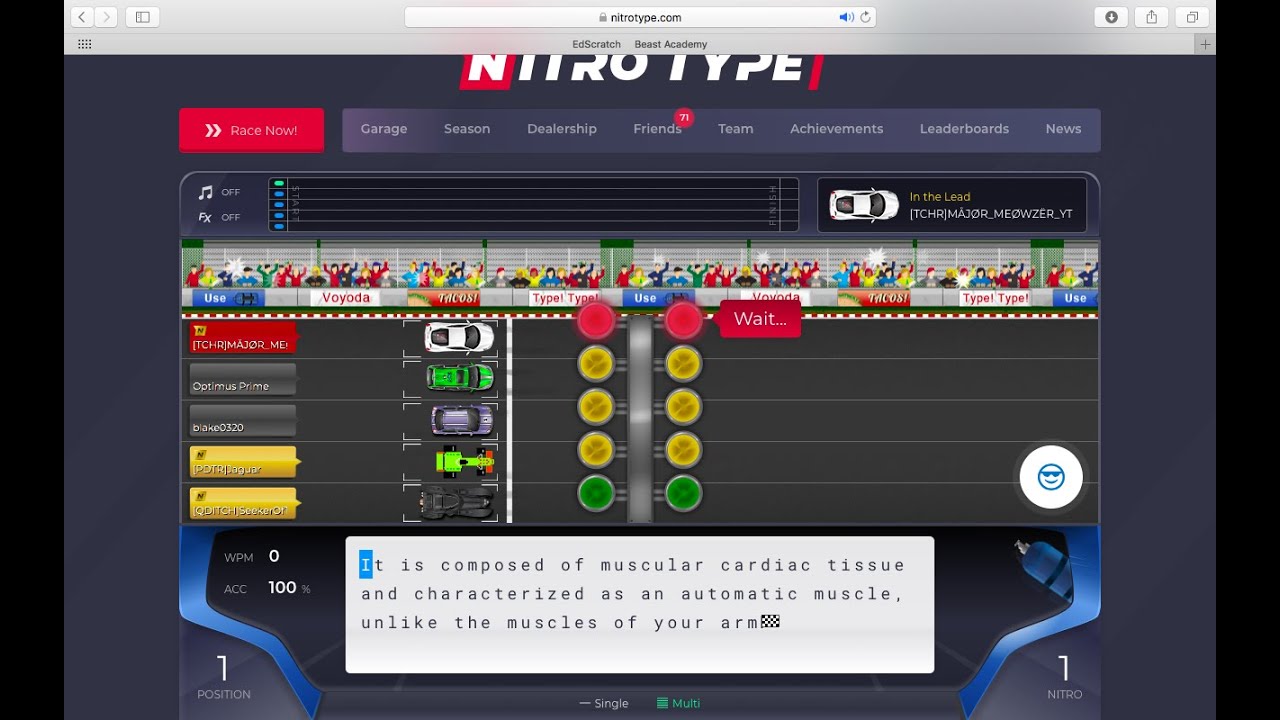Screen dimensions: 1280x720
Task: Go back in Safari
Action: tap(82, 17)
